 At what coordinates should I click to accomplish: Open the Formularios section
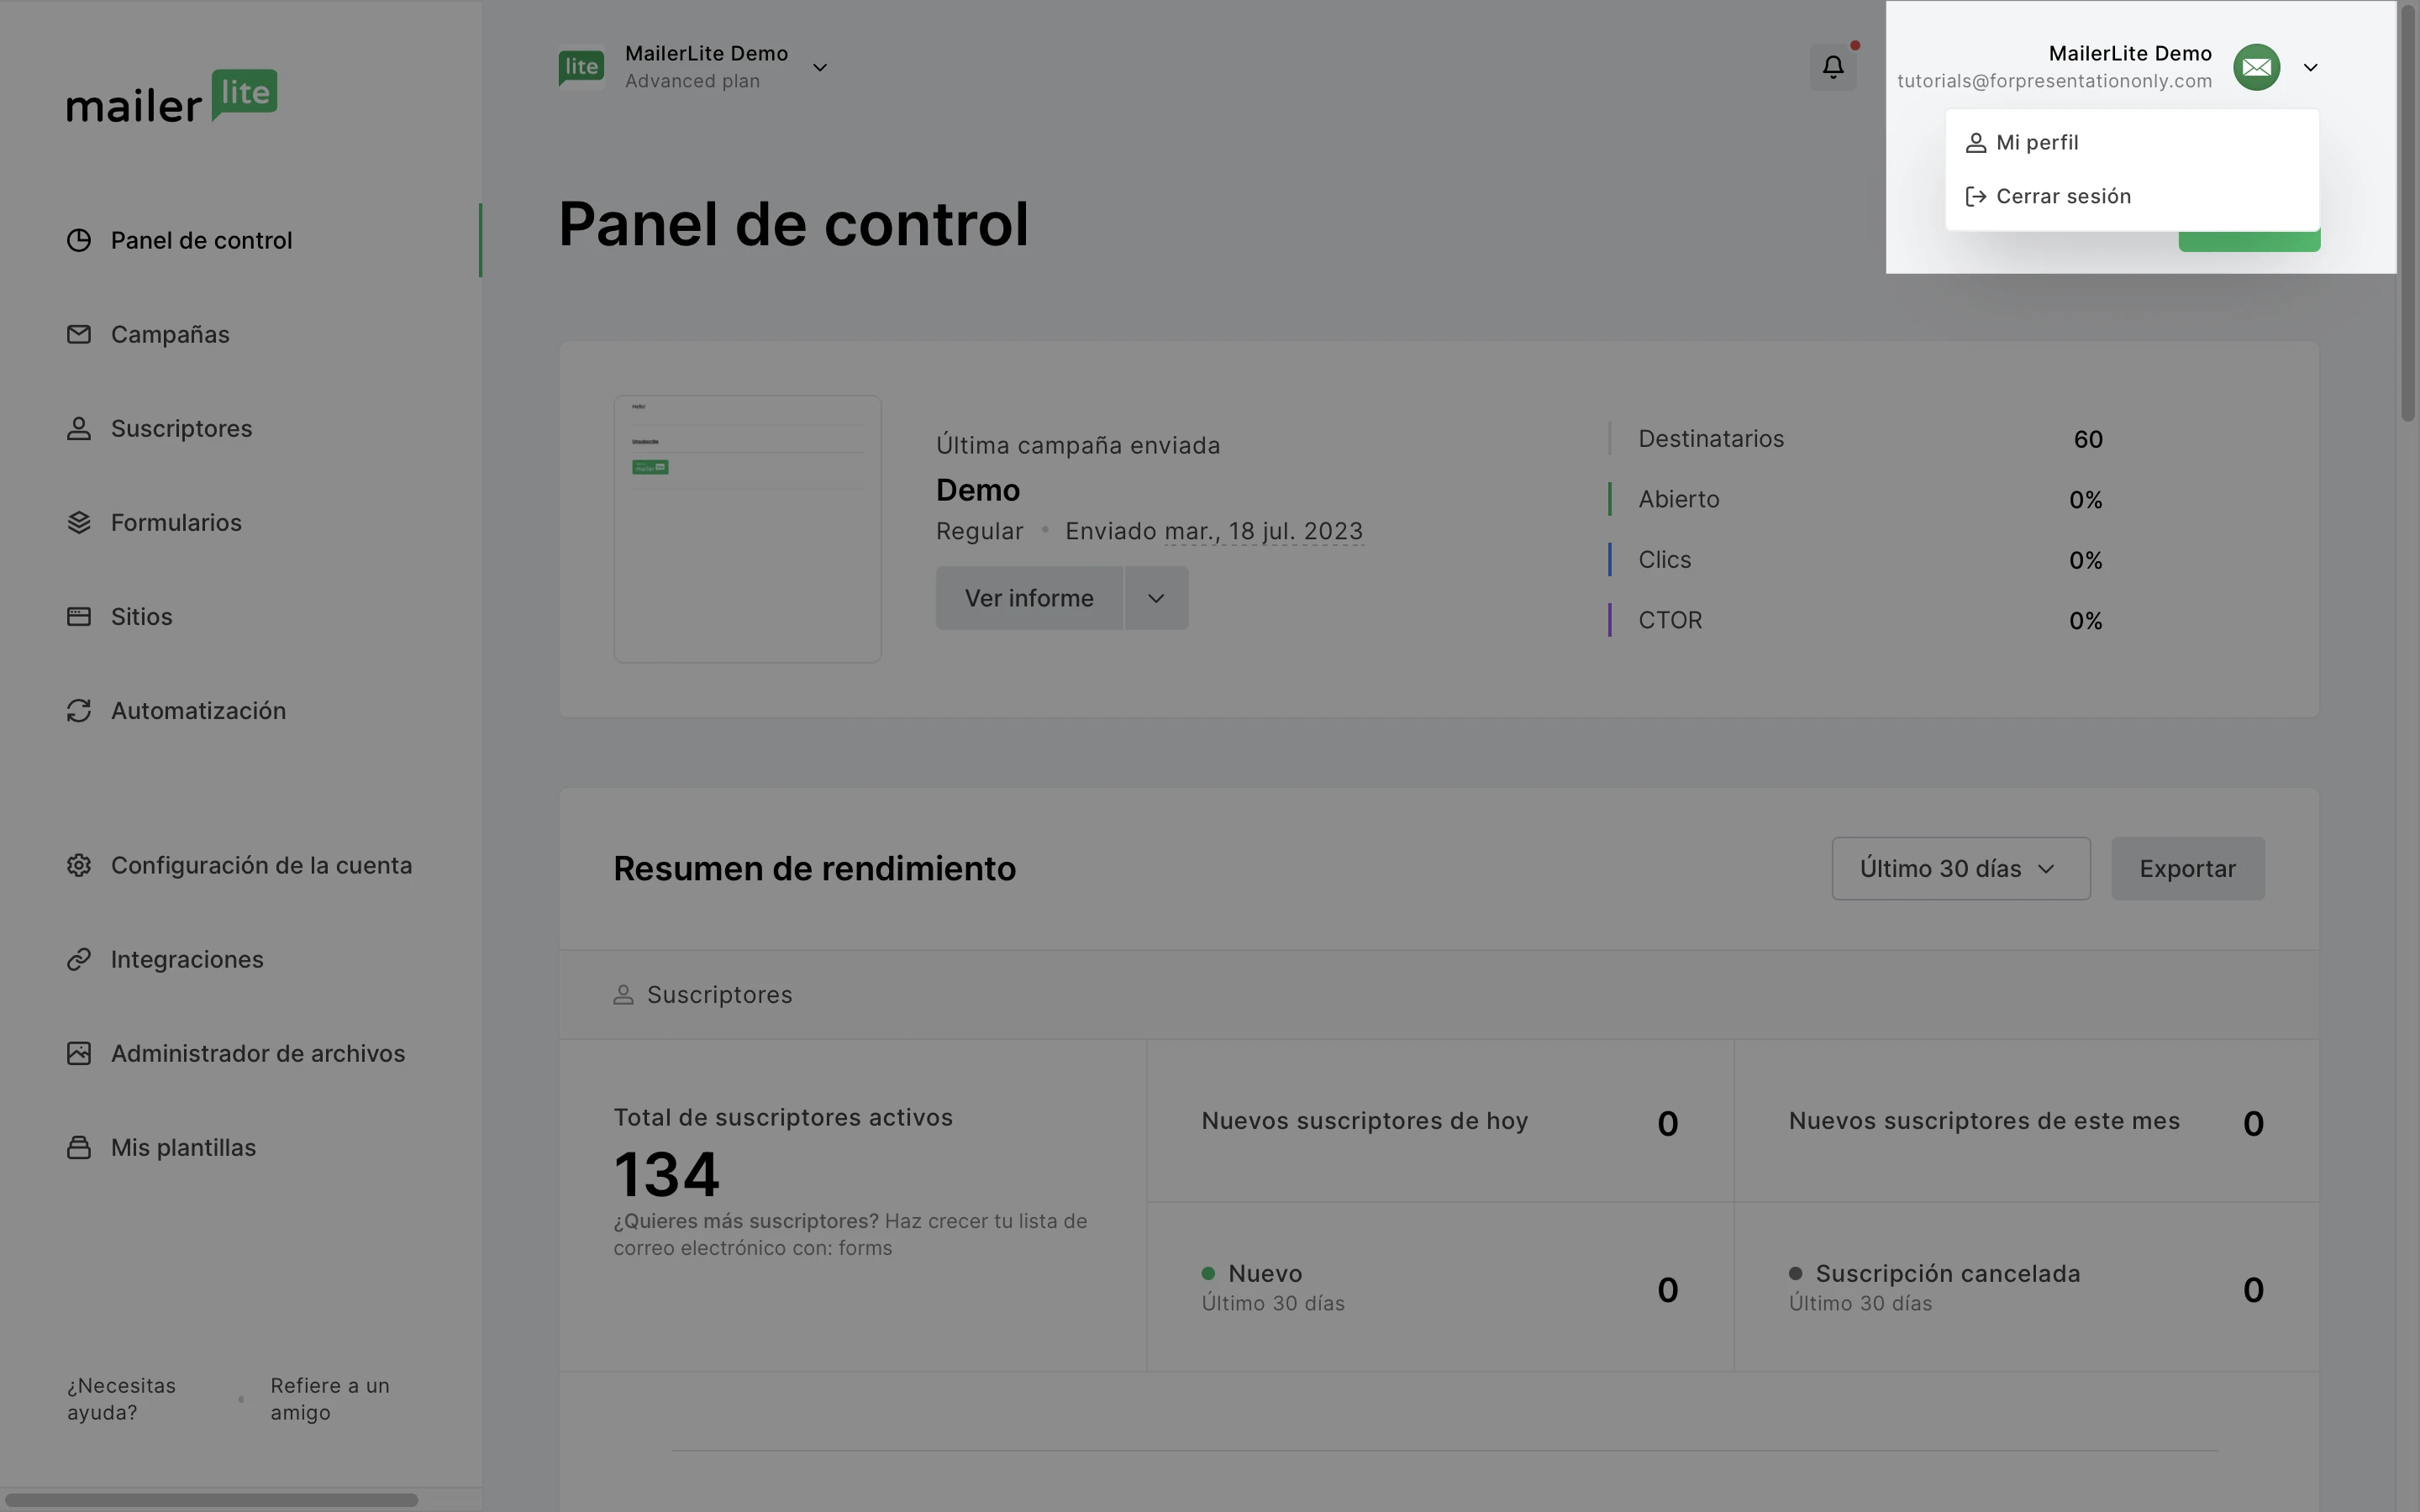[176, 522]
